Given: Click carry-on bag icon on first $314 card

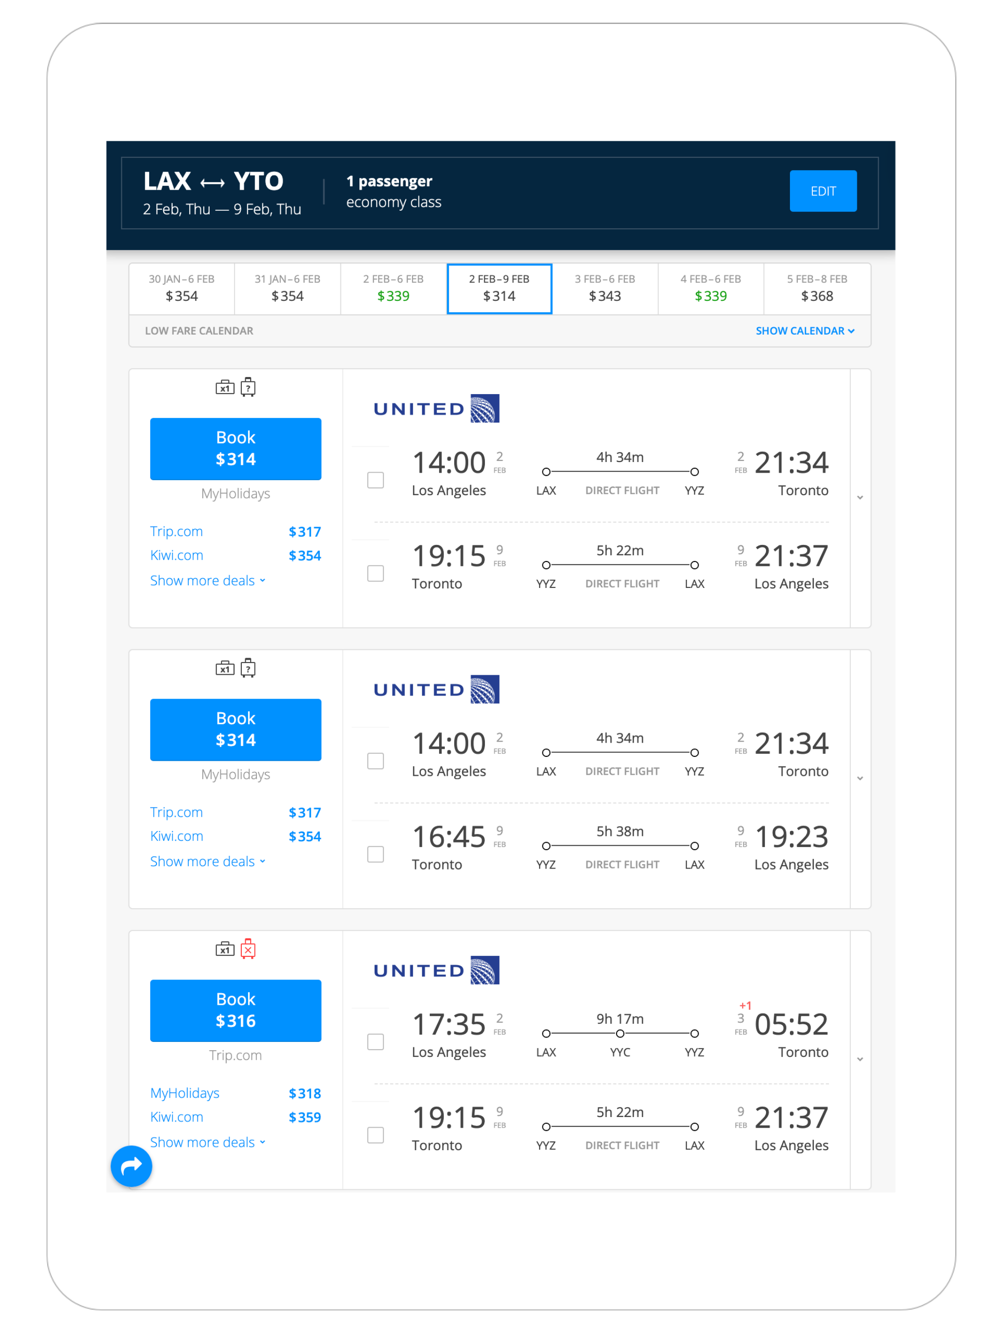Looking at the screenshot, I should tap(225, 388).
